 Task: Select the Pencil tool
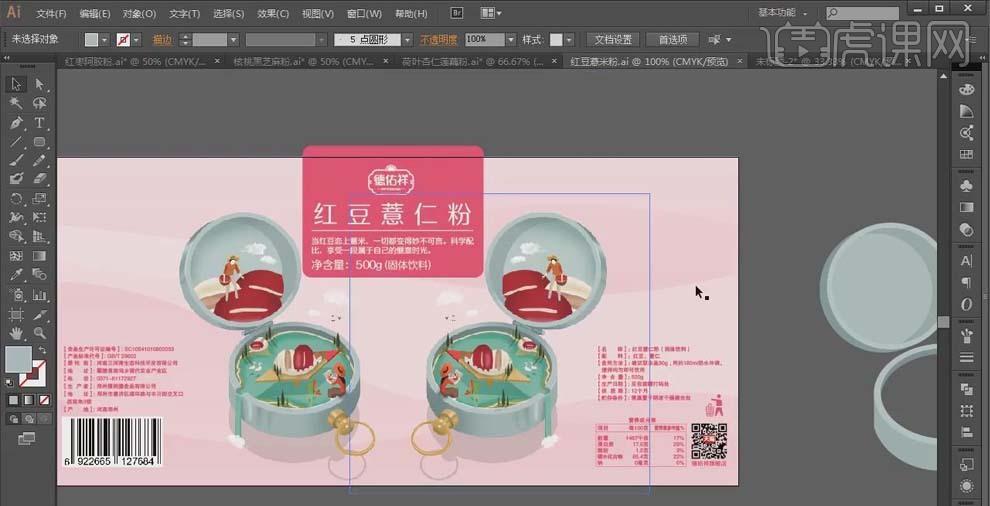39,160
